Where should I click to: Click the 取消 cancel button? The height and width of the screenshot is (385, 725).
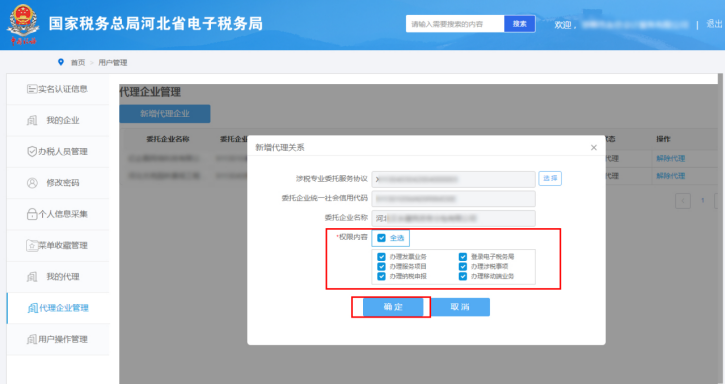pyautogui.click(x=460, y=307)
